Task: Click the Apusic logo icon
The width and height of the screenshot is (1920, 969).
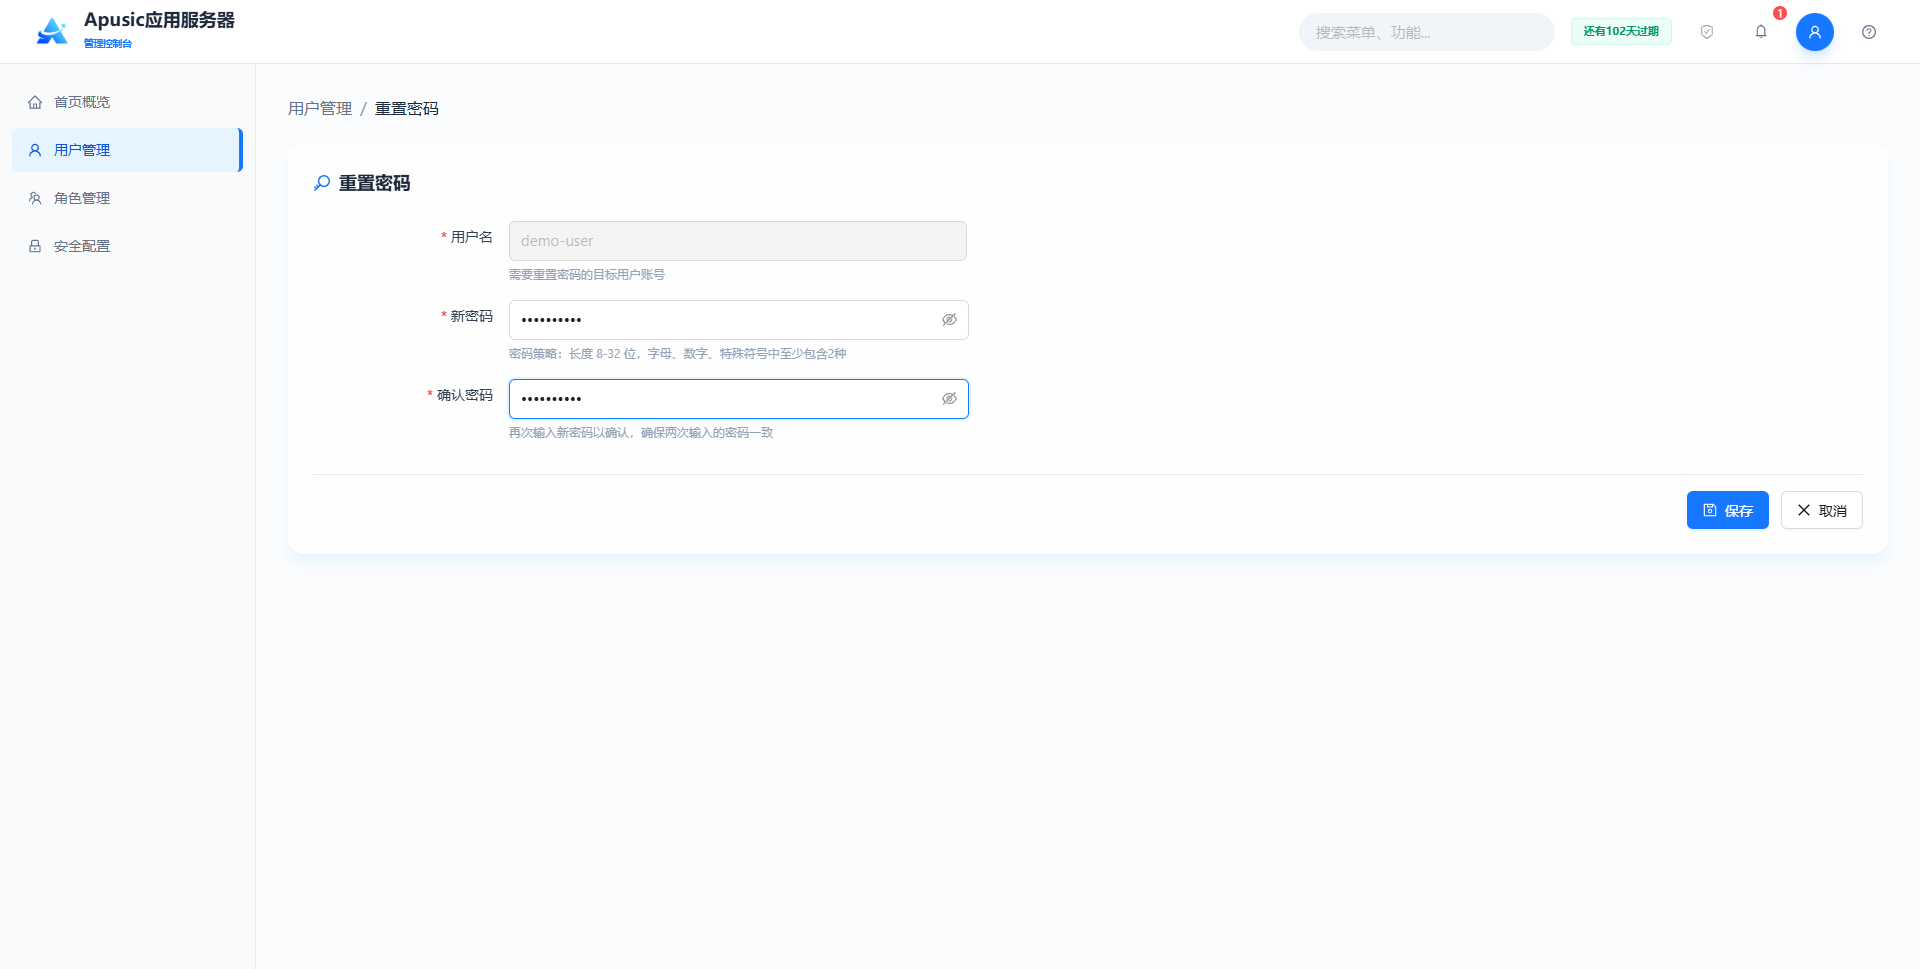Action: [x=52, y=31]
